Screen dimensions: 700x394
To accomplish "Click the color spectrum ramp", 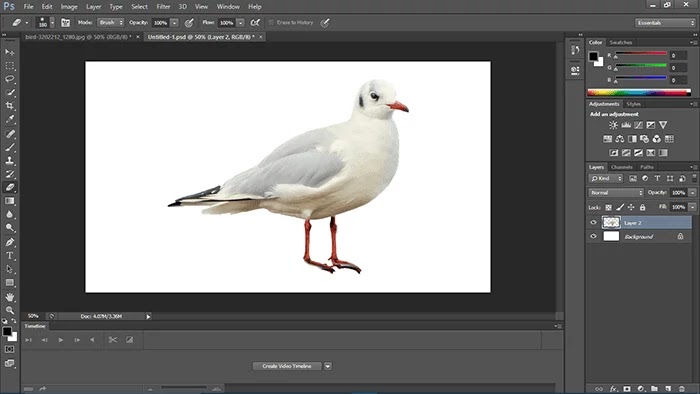I will [x=639, y=92].
